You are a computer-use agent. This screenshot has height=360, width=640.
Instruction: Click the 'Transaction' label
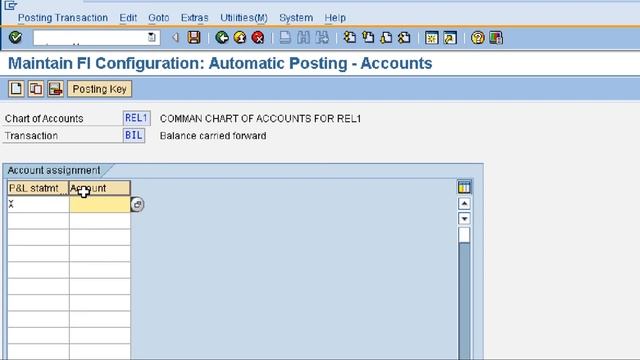pos(31,136)
